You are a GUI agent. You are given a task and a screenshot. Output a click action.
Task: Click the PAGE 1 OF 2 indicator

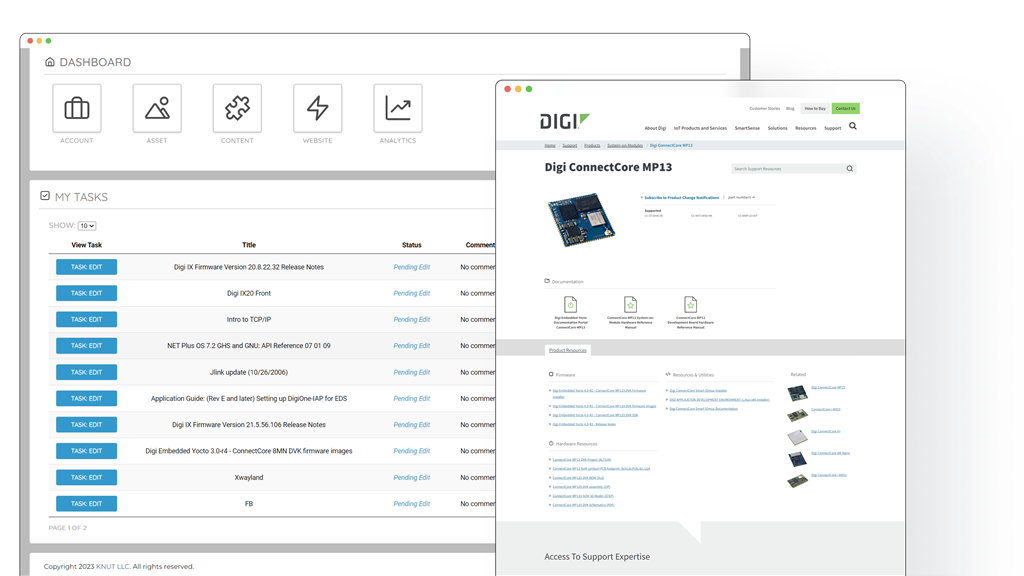click(67, 528)
